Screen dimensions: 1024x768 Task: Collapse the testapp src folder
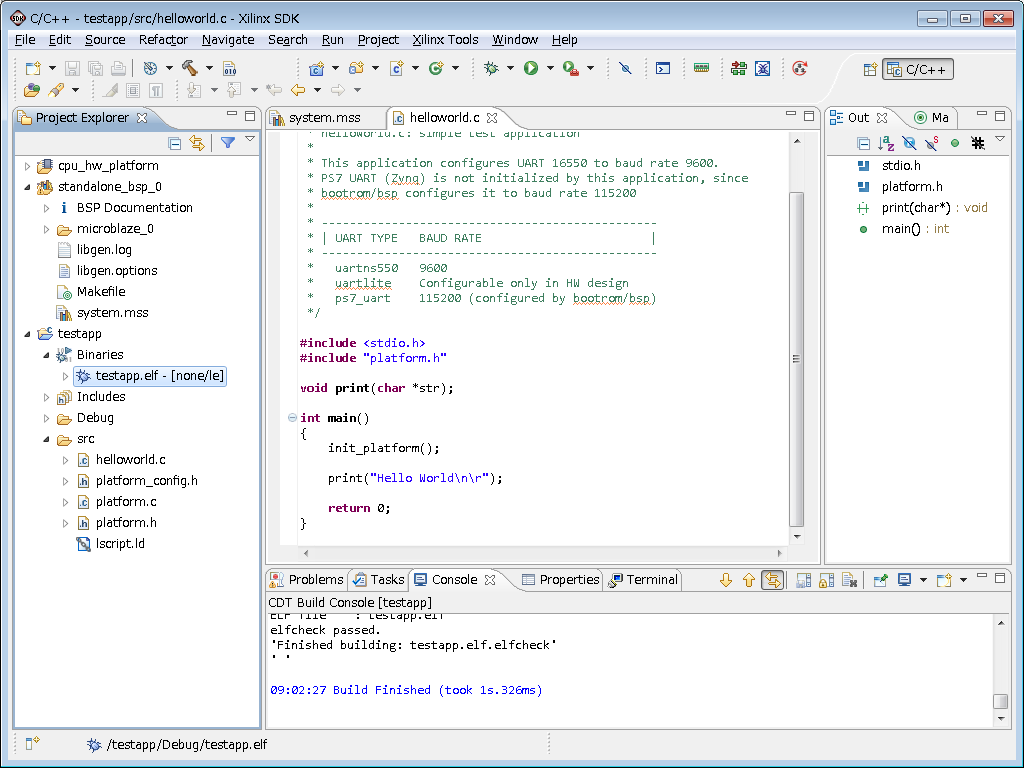pyautogui.click(x=47, y=439)
